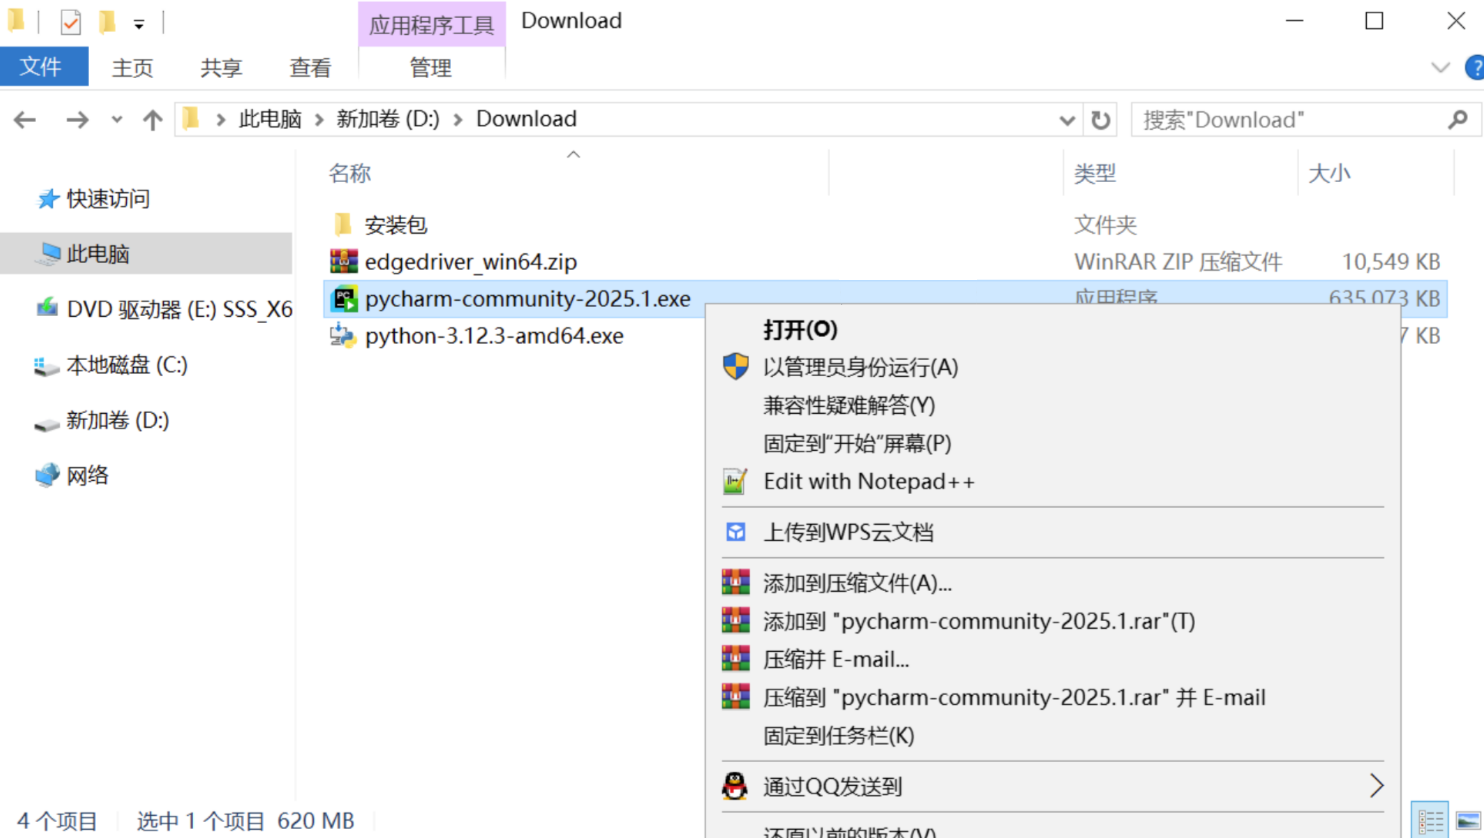Click the New Folder icon in the quick access toolbar

tap(107, 21)
